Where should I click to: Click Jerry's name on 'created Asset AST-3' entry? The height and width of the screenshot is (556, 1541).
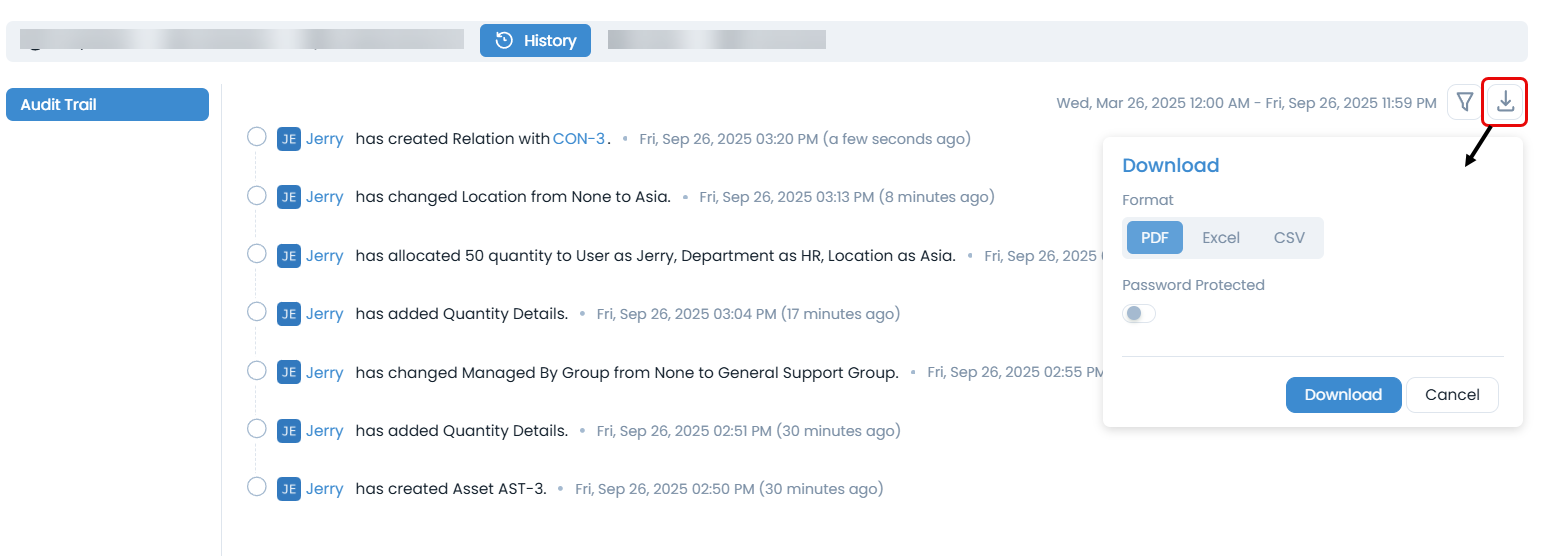(324, 489)
